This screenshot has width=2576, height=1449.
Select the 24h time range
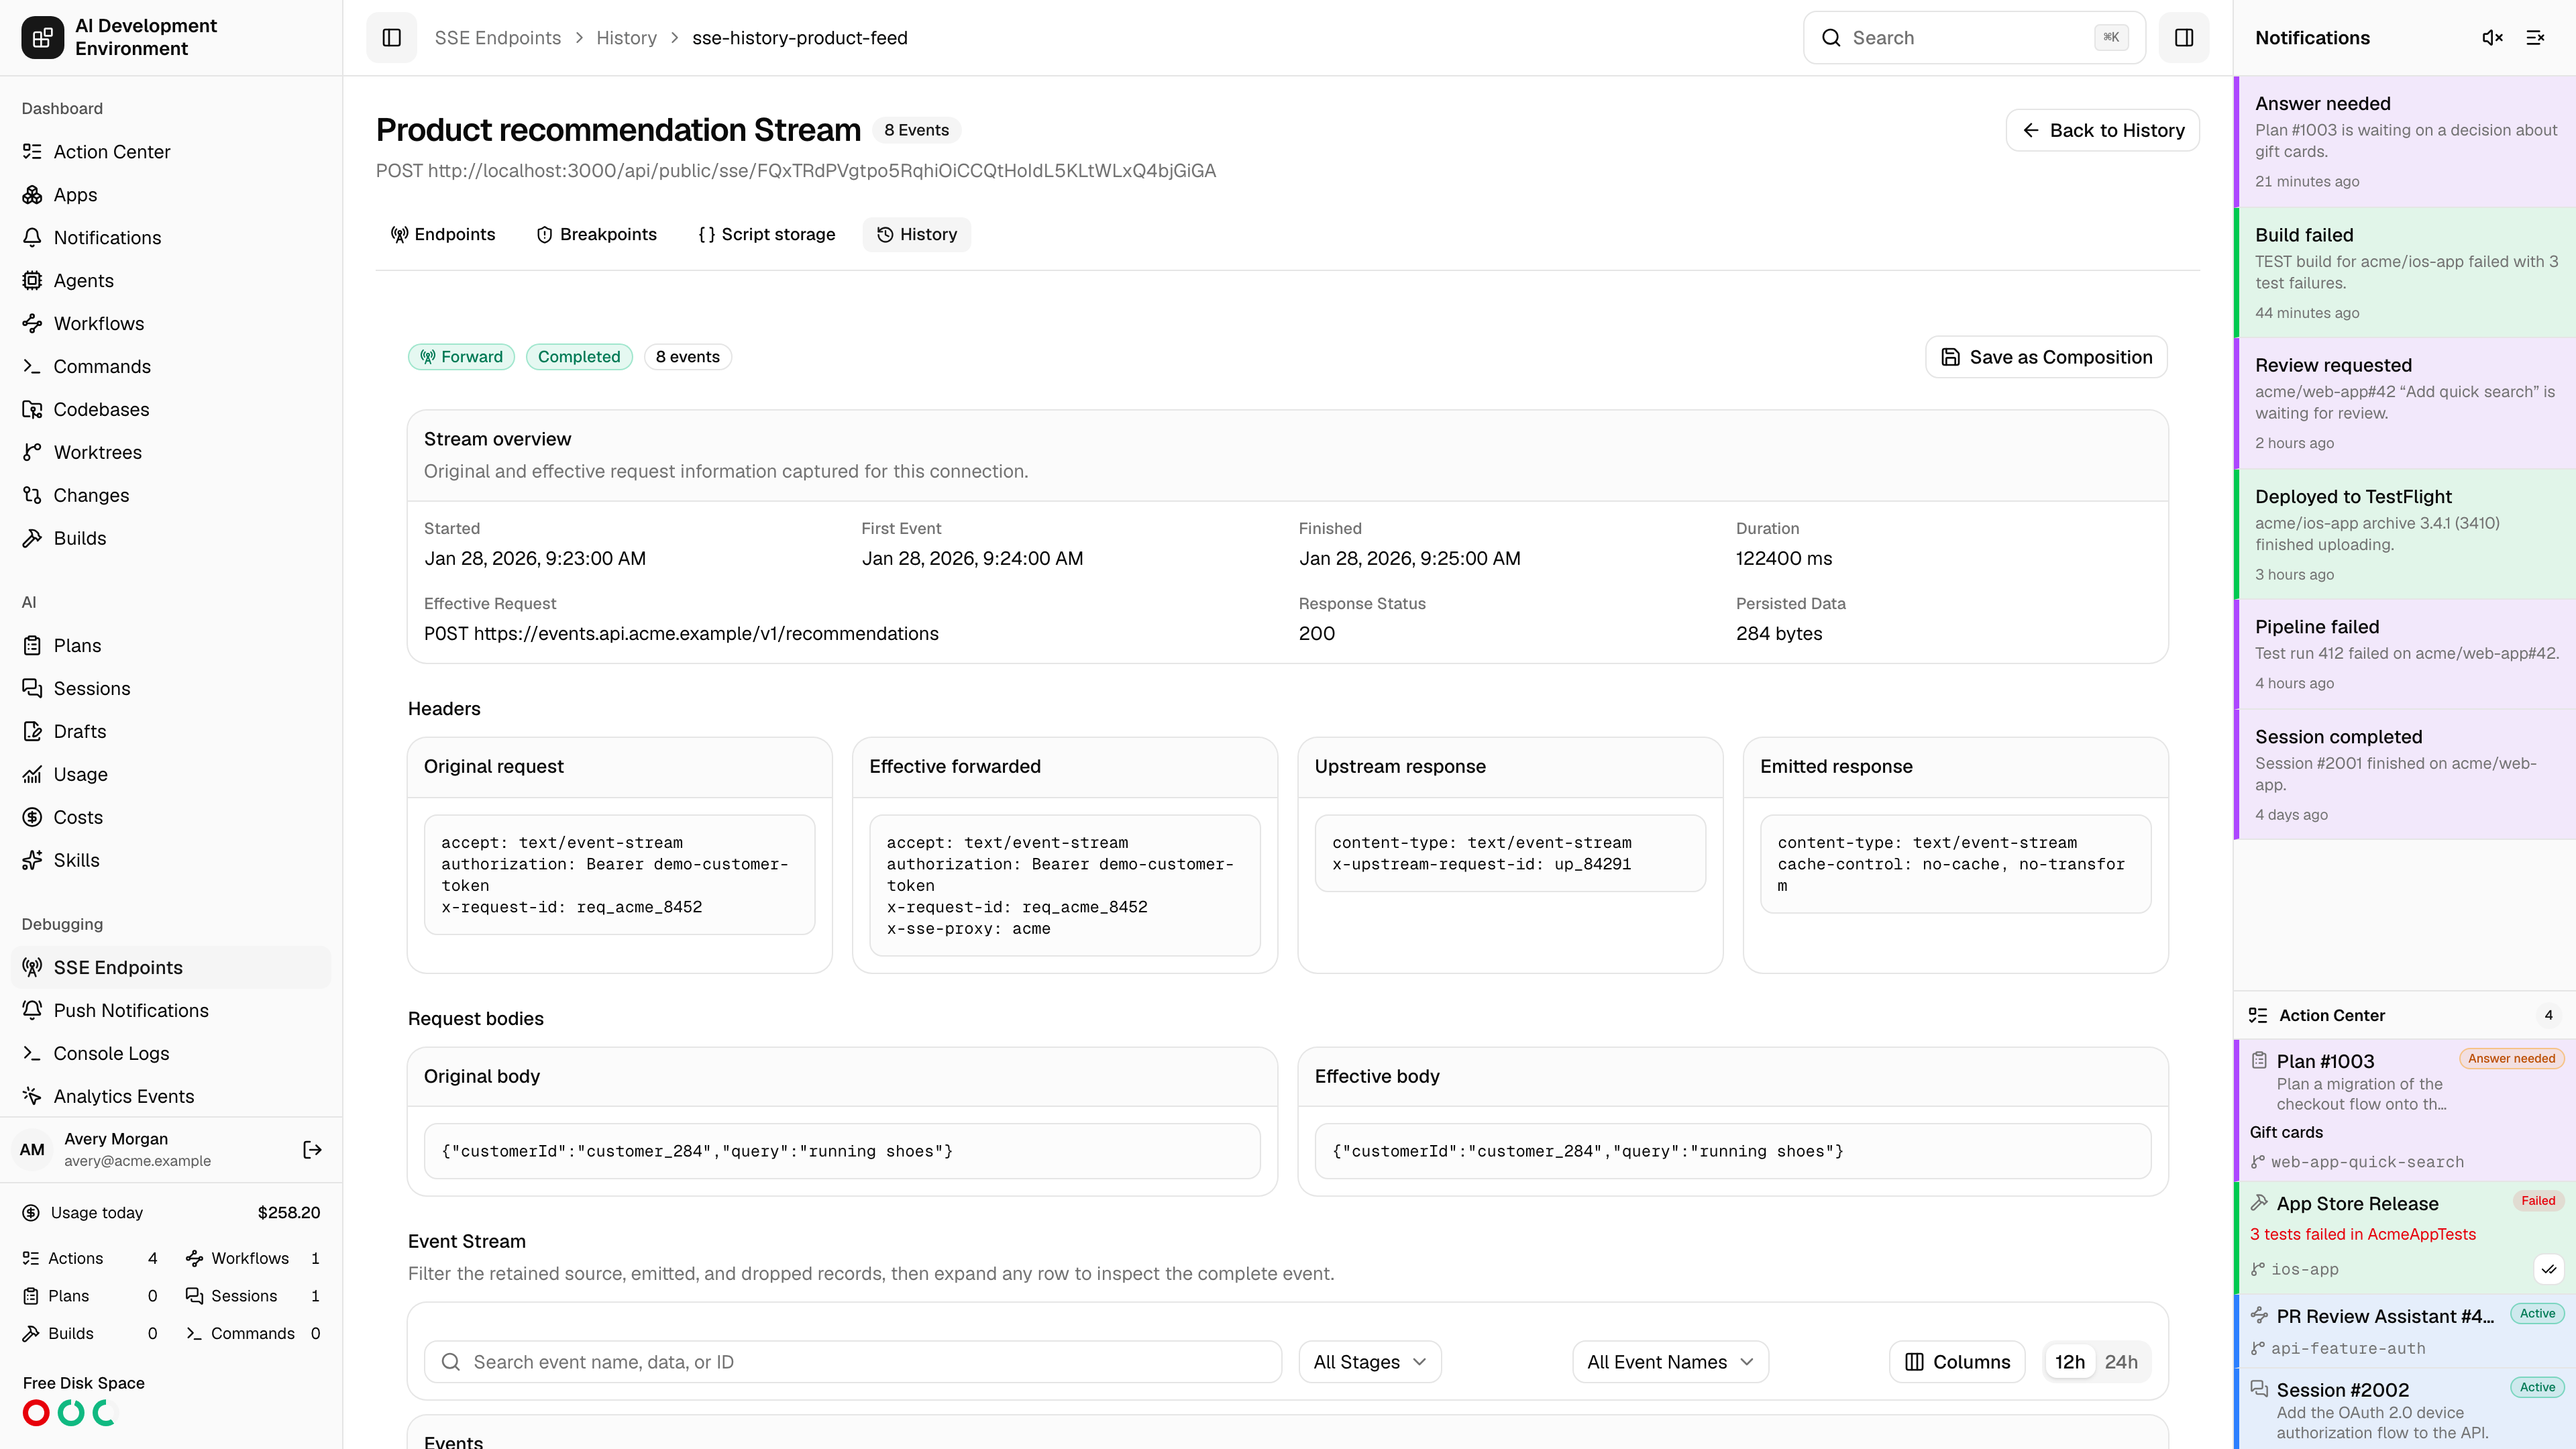tap(2121, 1362)
